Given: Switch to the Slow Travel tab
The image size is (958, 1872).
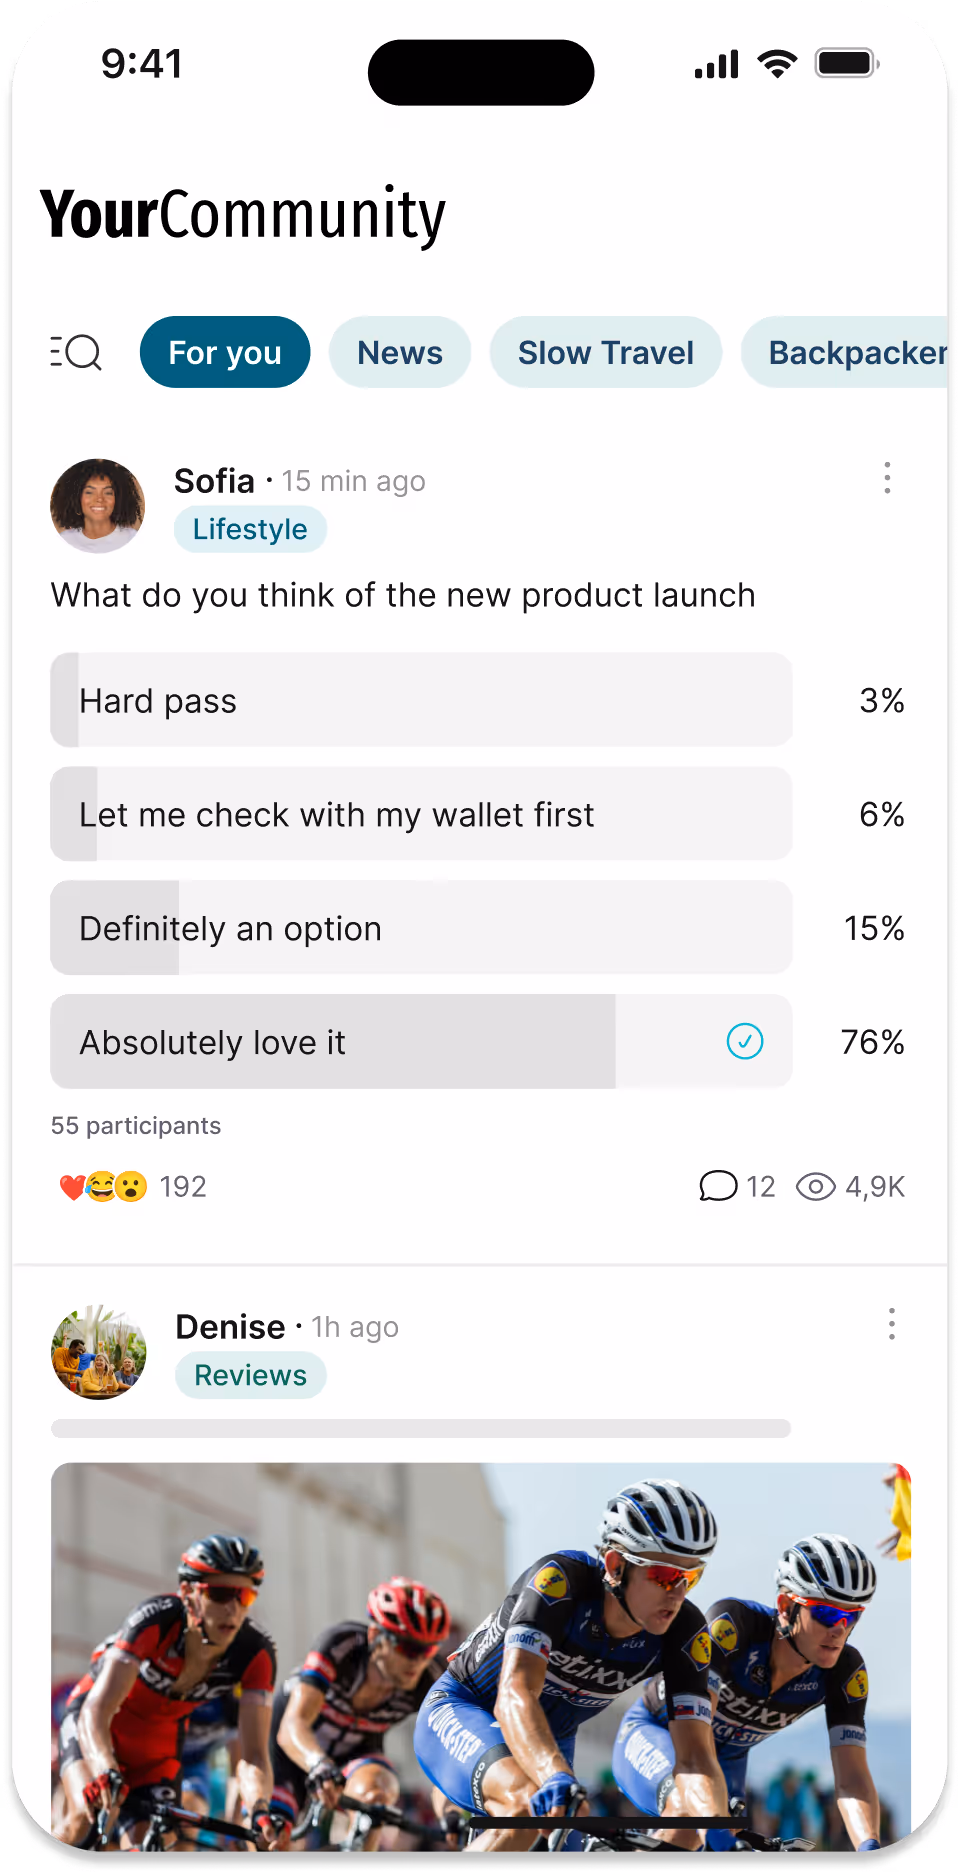Looking at the screenshot, I should pyautogui.click(x=604, y=352).
